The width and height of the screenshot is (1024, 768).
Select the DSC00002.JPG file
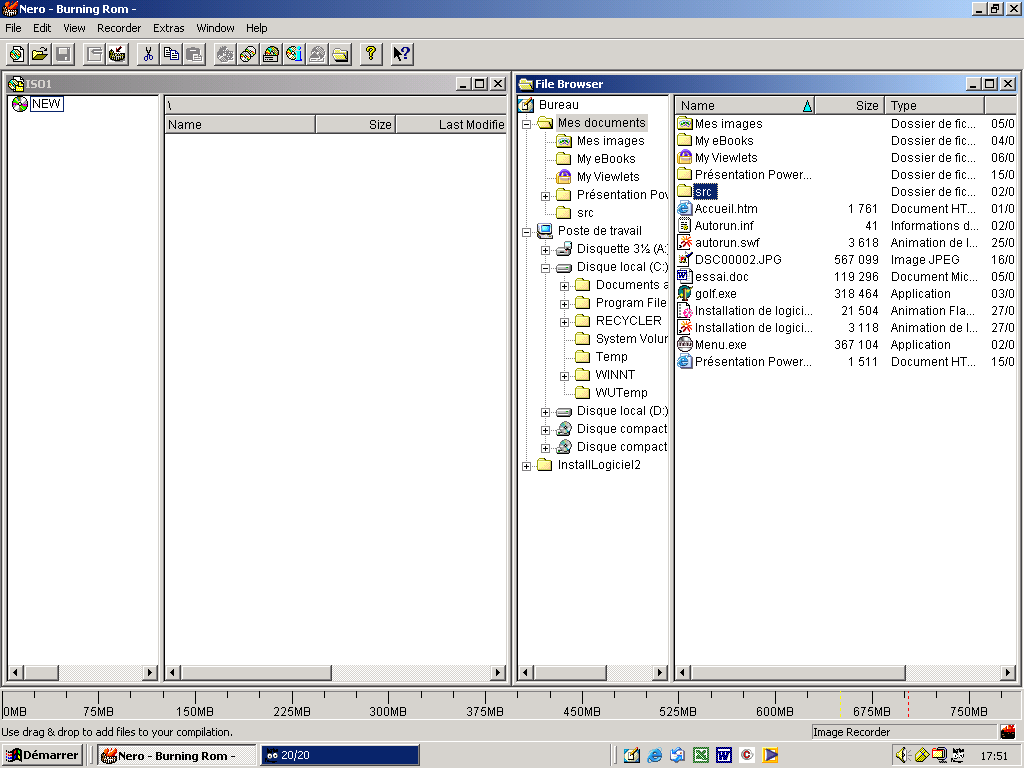coord(738,260)
